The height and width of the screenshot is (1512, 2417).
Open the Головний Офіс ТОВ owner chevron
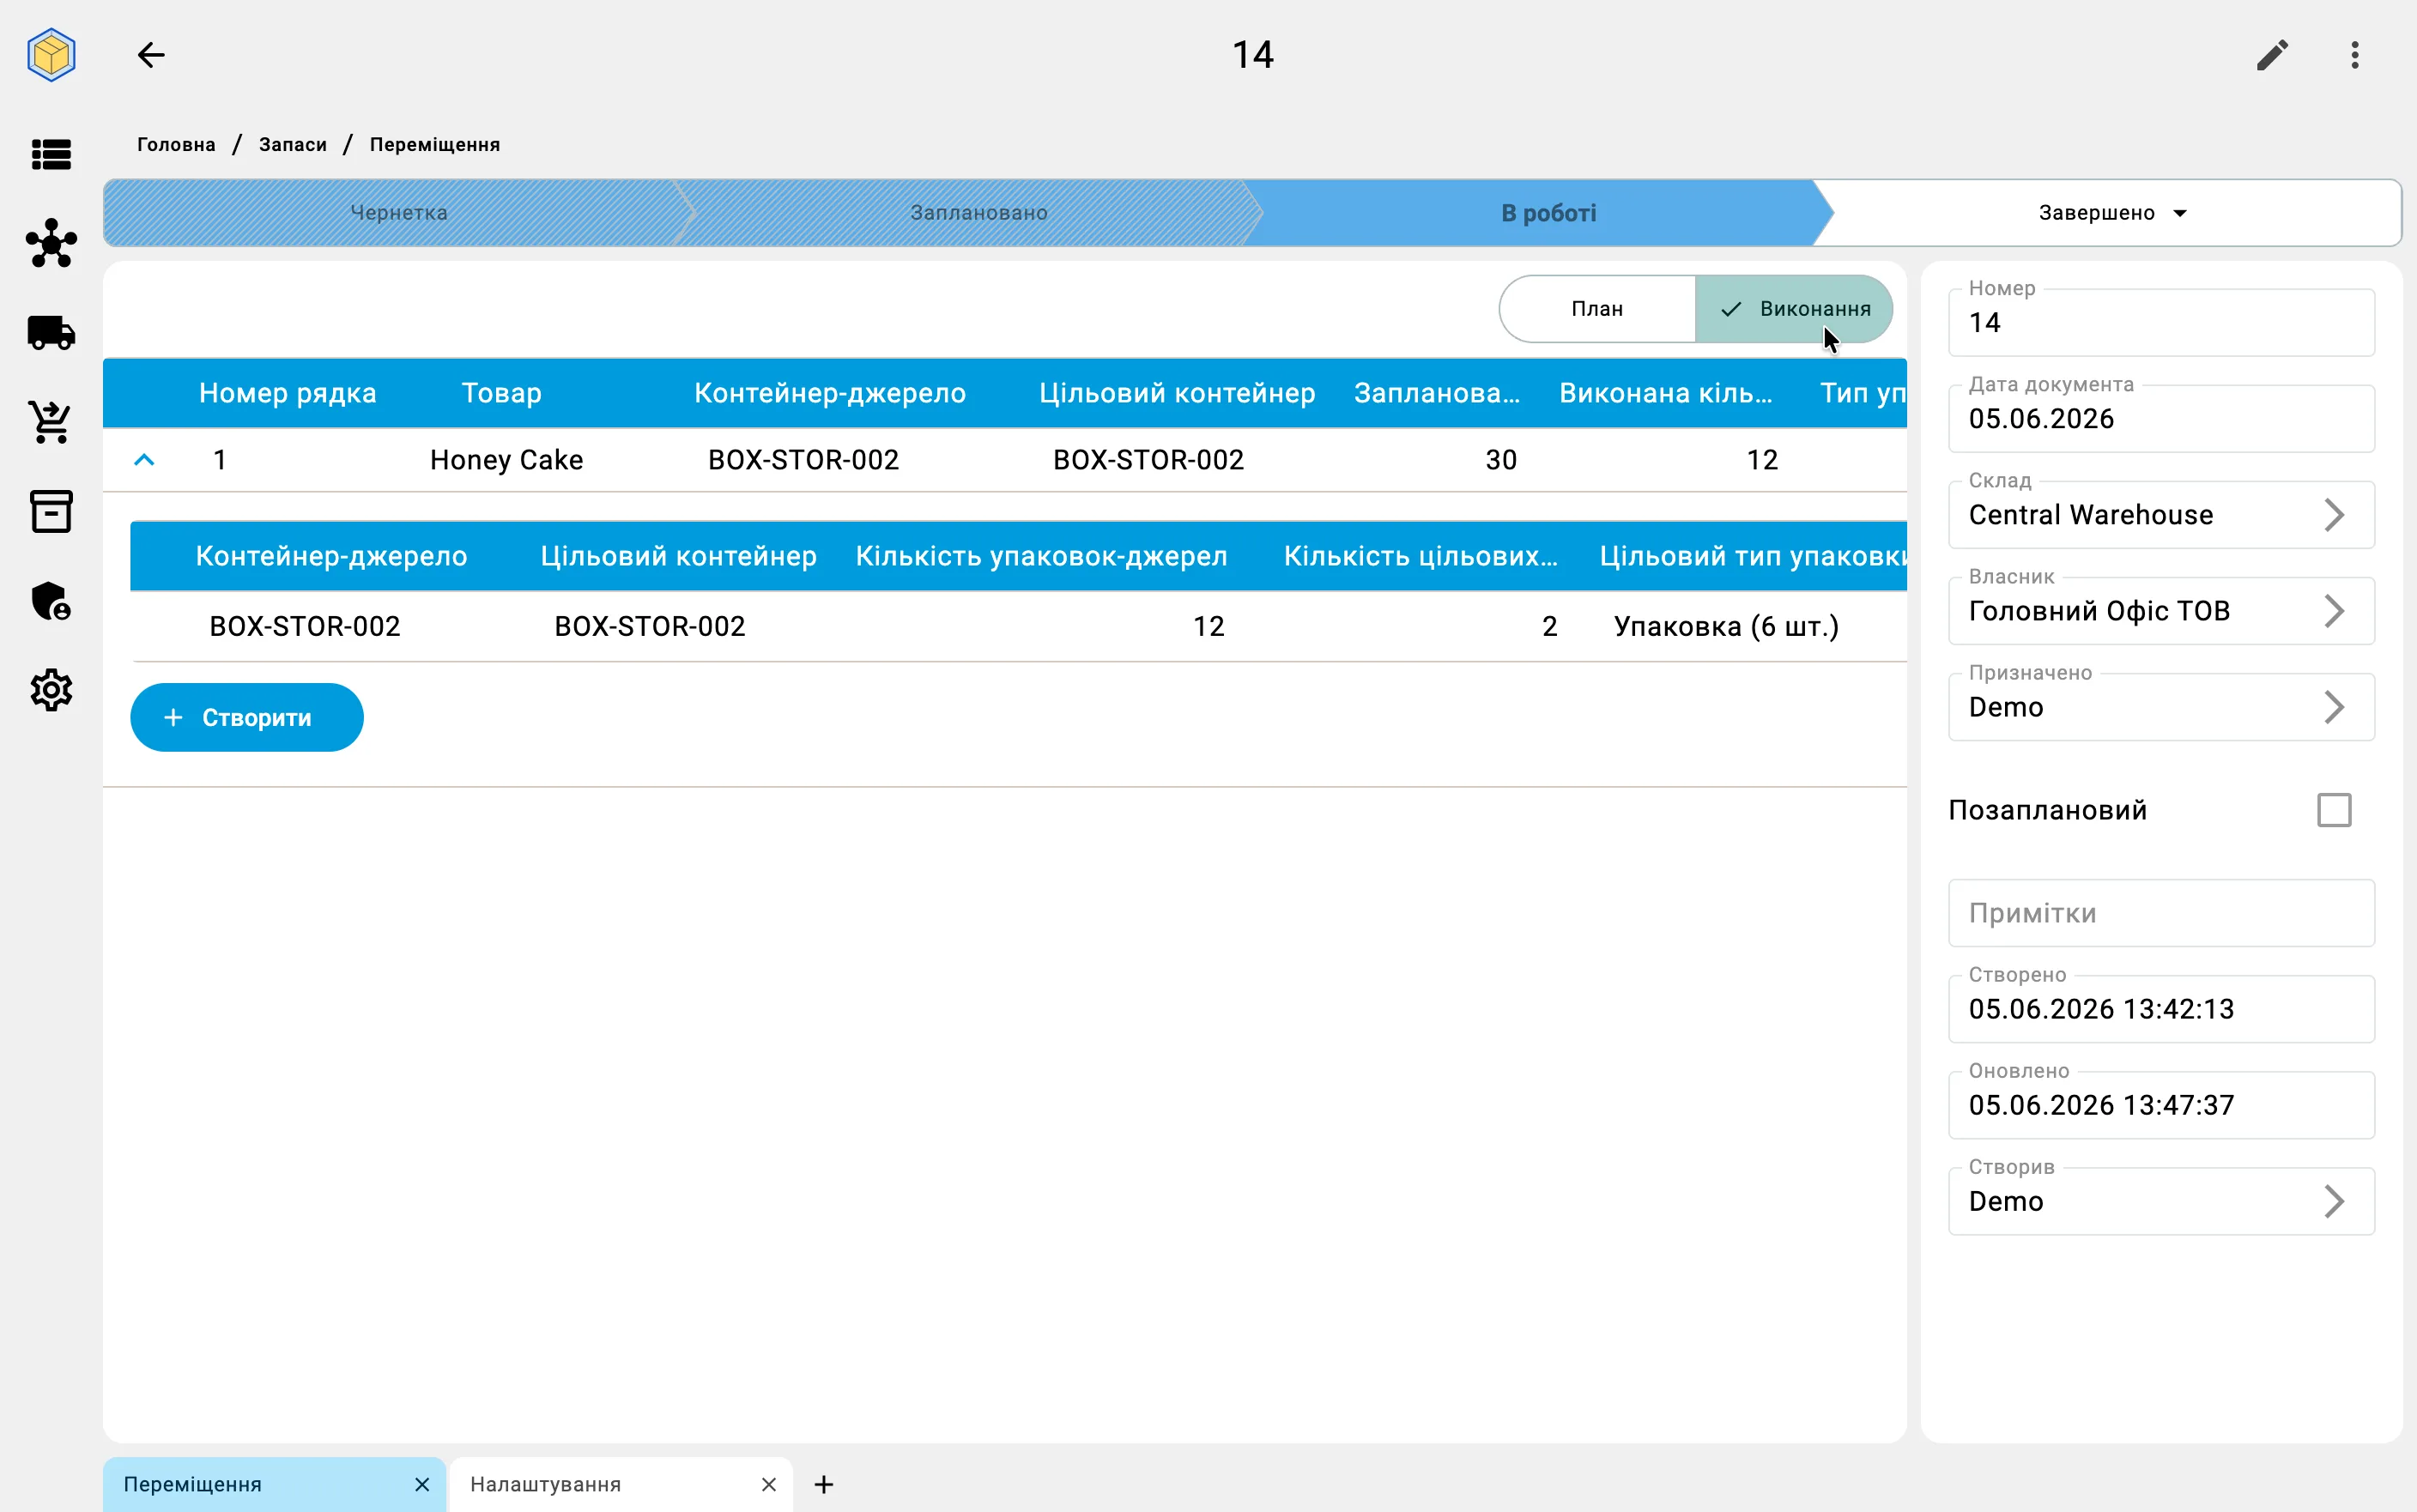point(2334,611)
